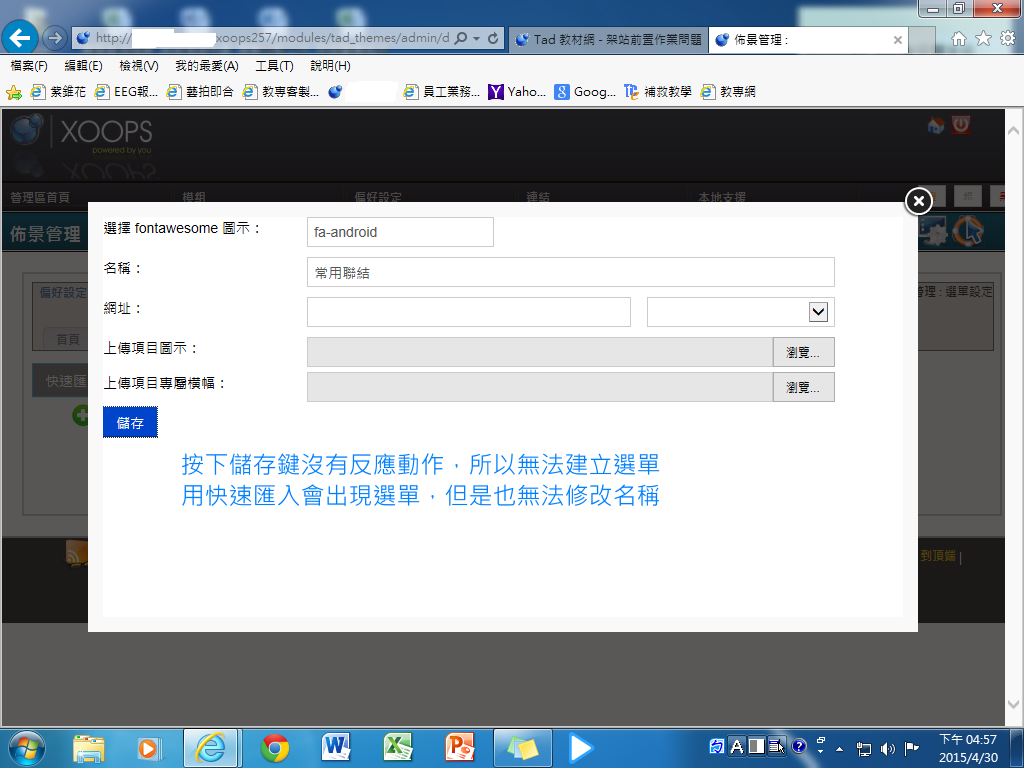Click 瀏覽 button for 上傳項目圖示
The width and height of the screenshot is (1024, 768).
coord(803,352)
